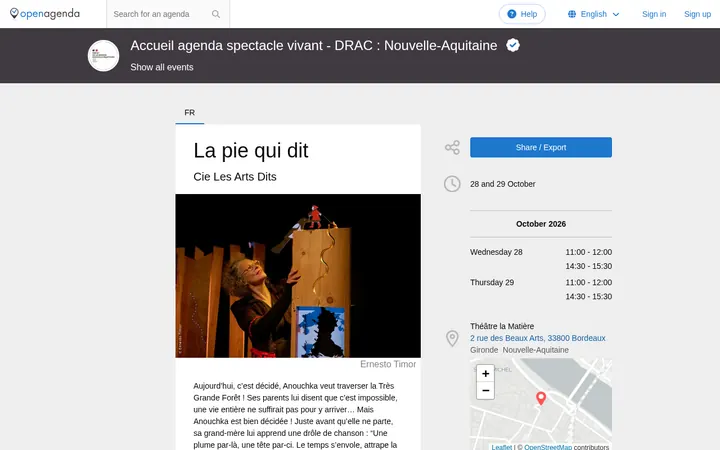Open the address 2 rue des Beaux Arts link

tap(537, 338)
